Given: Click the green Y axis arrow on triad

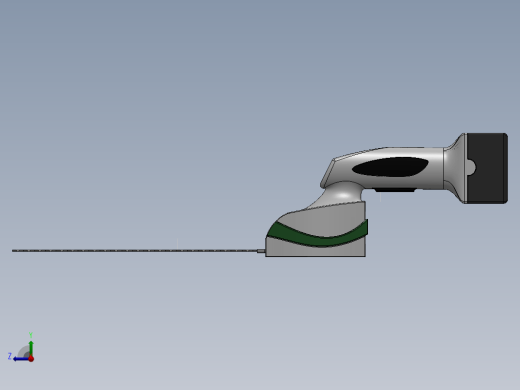Looking at the screenshot, I should click(31, 348).
